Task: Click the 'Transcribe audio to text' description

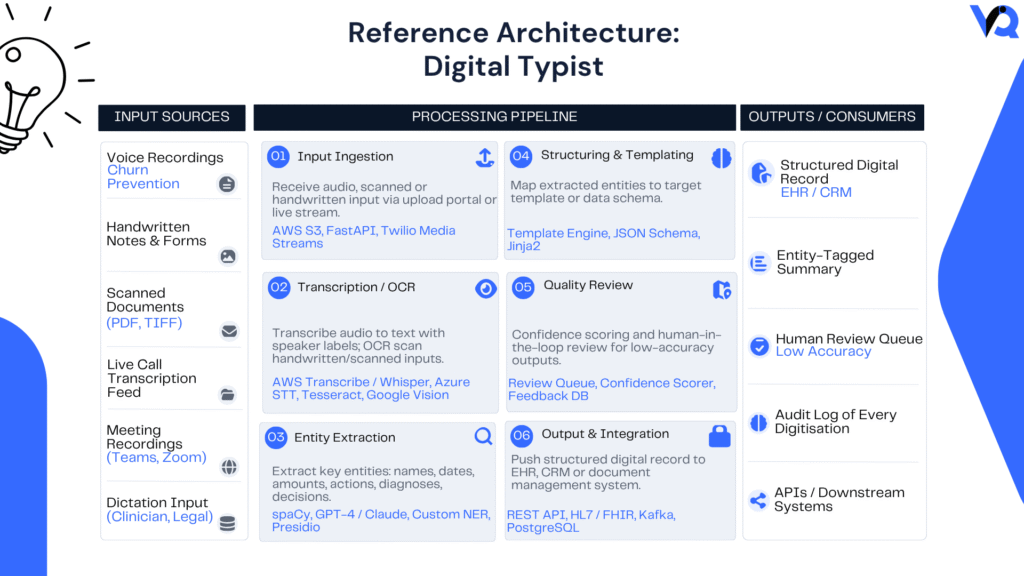Action: tap(359, 345)
